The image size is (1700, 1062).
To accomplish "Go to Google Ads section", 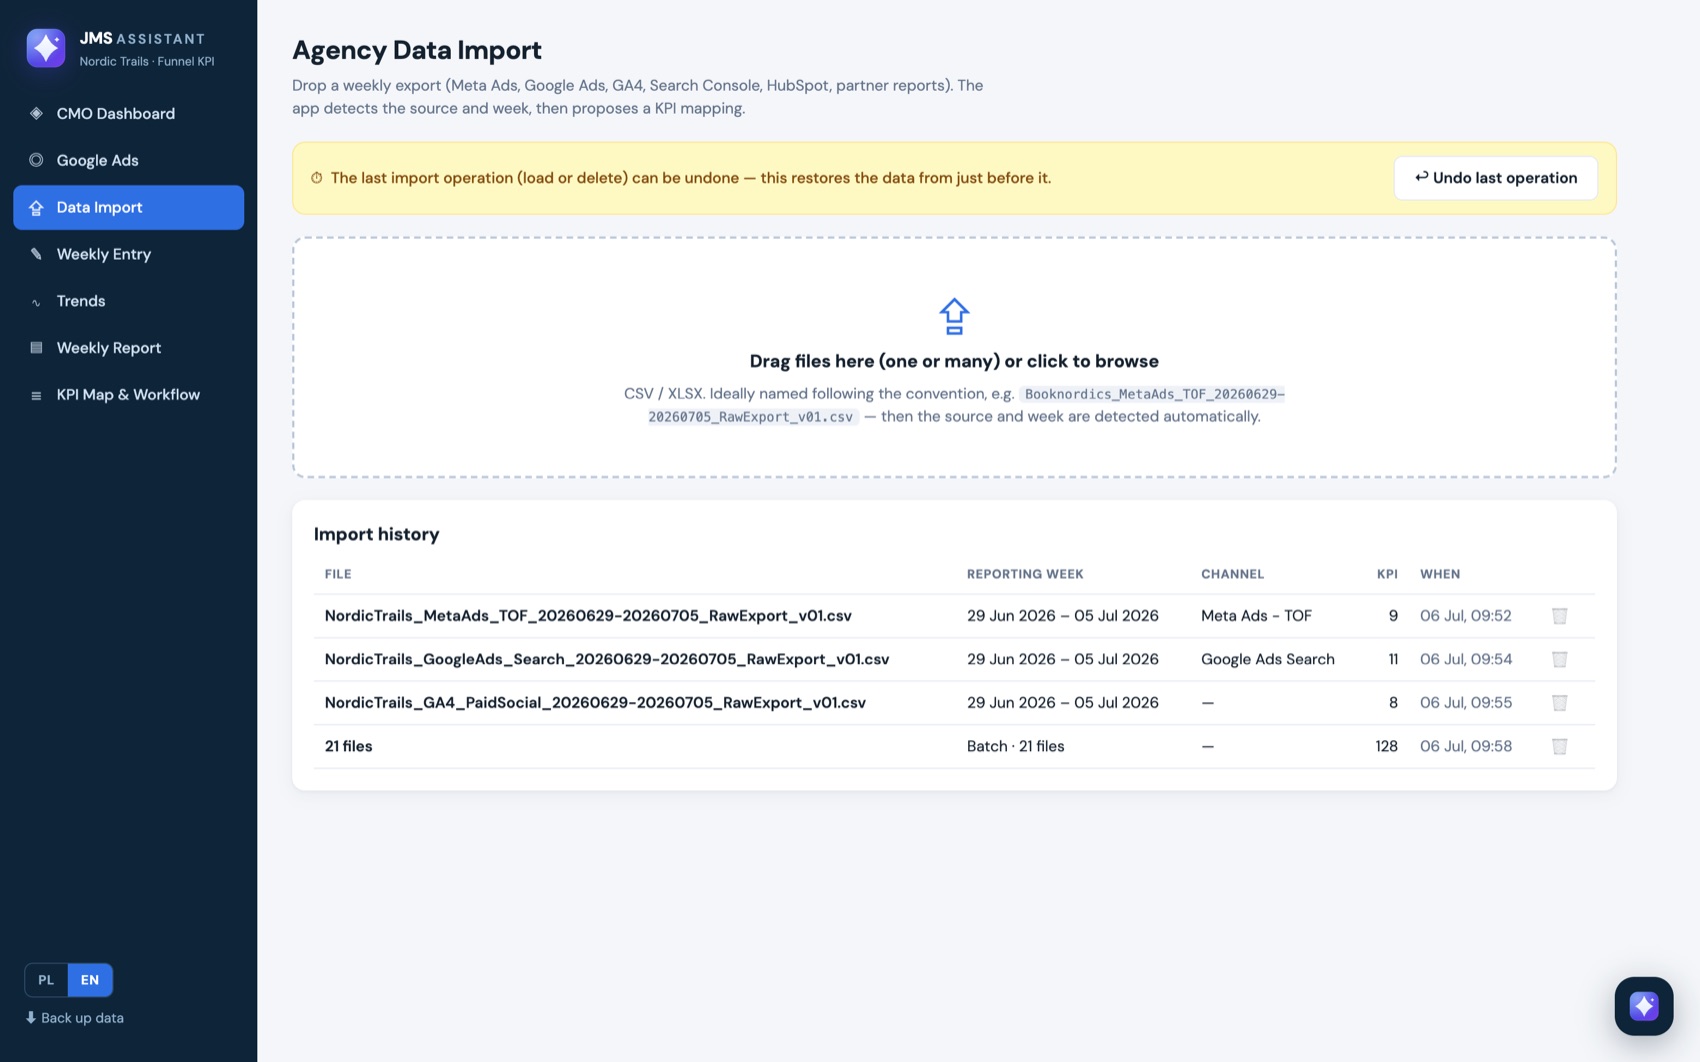I will coord(128,160).
